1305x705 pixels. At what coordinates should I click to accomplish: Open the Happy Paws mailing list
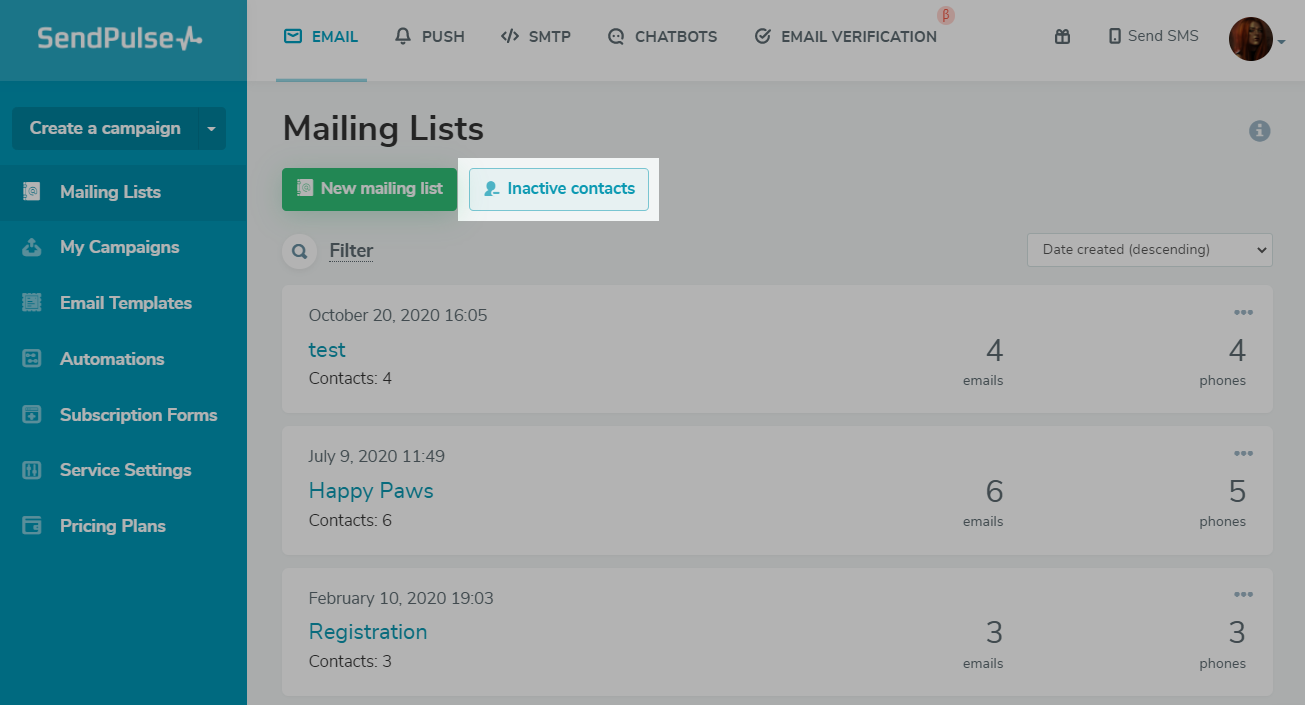pyautogui.click(x=371, y=491)
